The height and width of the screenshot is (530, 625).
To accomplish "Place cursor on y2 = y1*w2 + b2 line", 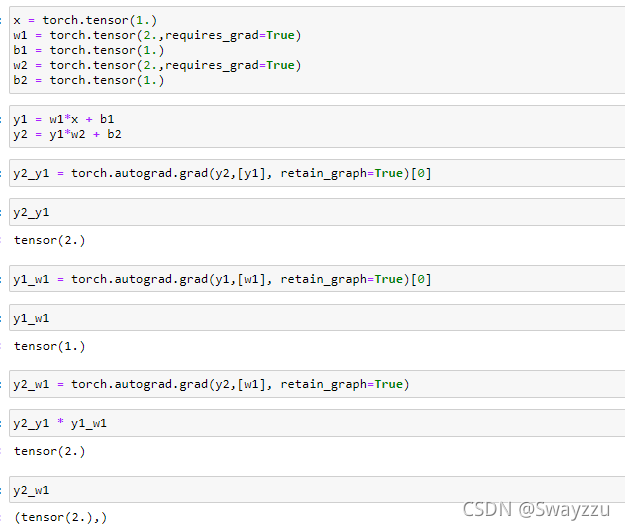I will 67,134.
